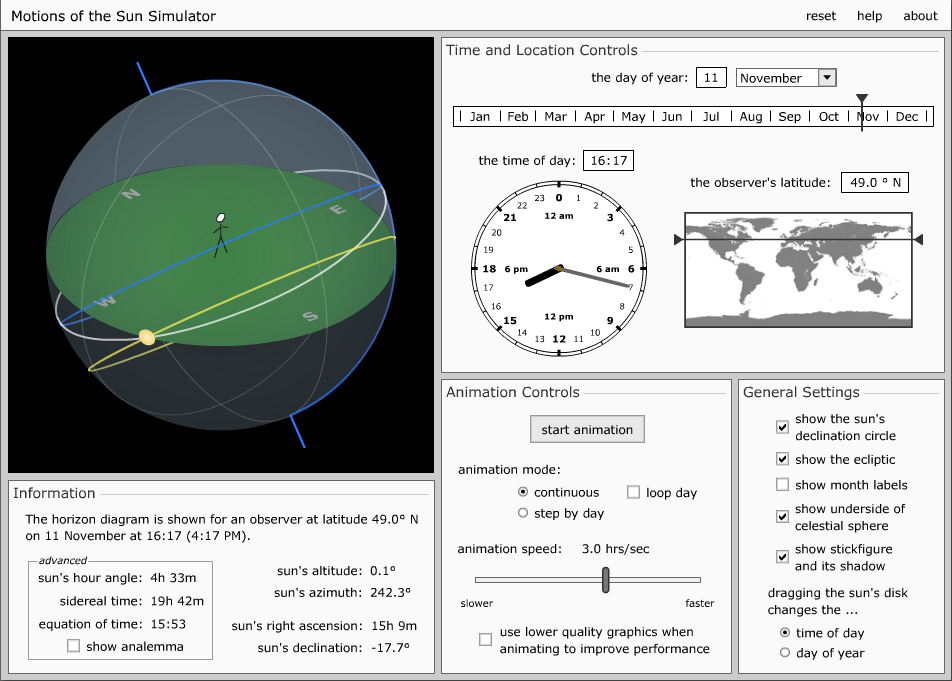
Task: Click the world map latitude selector
Action: (798, 270)
